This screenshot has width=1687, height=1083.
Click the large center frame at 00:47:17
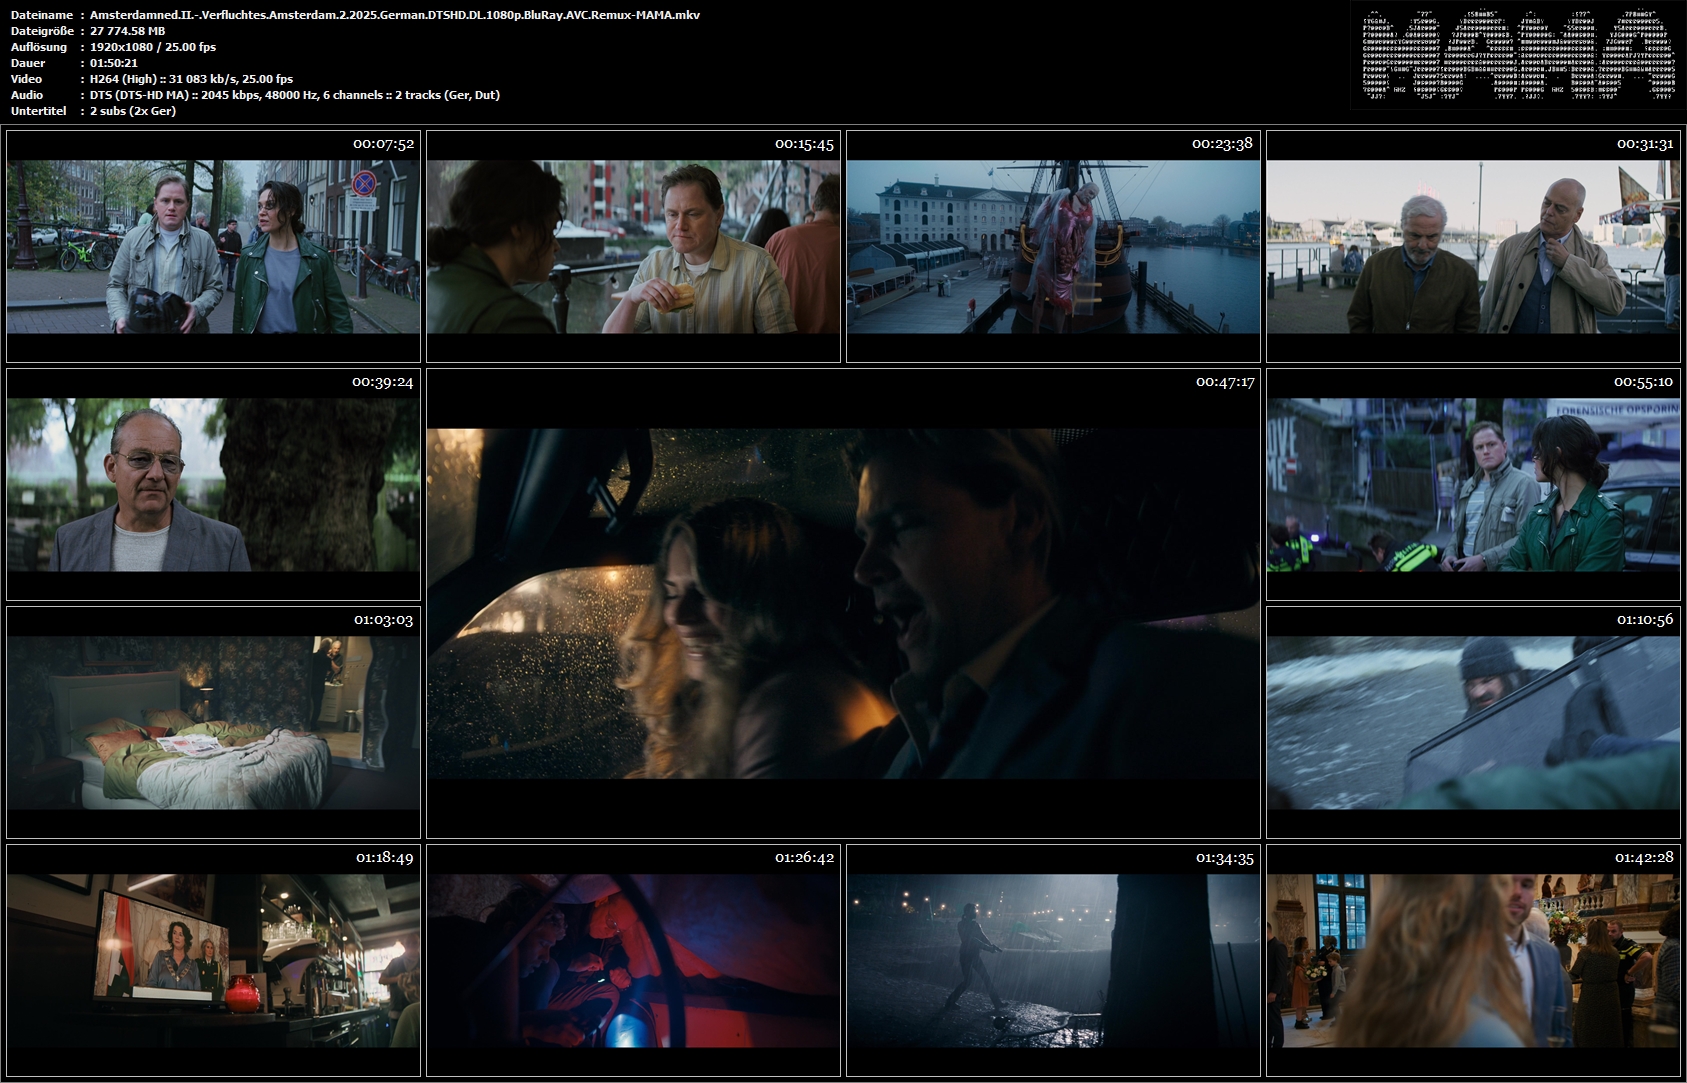pyautogui.click(x=843, y=603)
